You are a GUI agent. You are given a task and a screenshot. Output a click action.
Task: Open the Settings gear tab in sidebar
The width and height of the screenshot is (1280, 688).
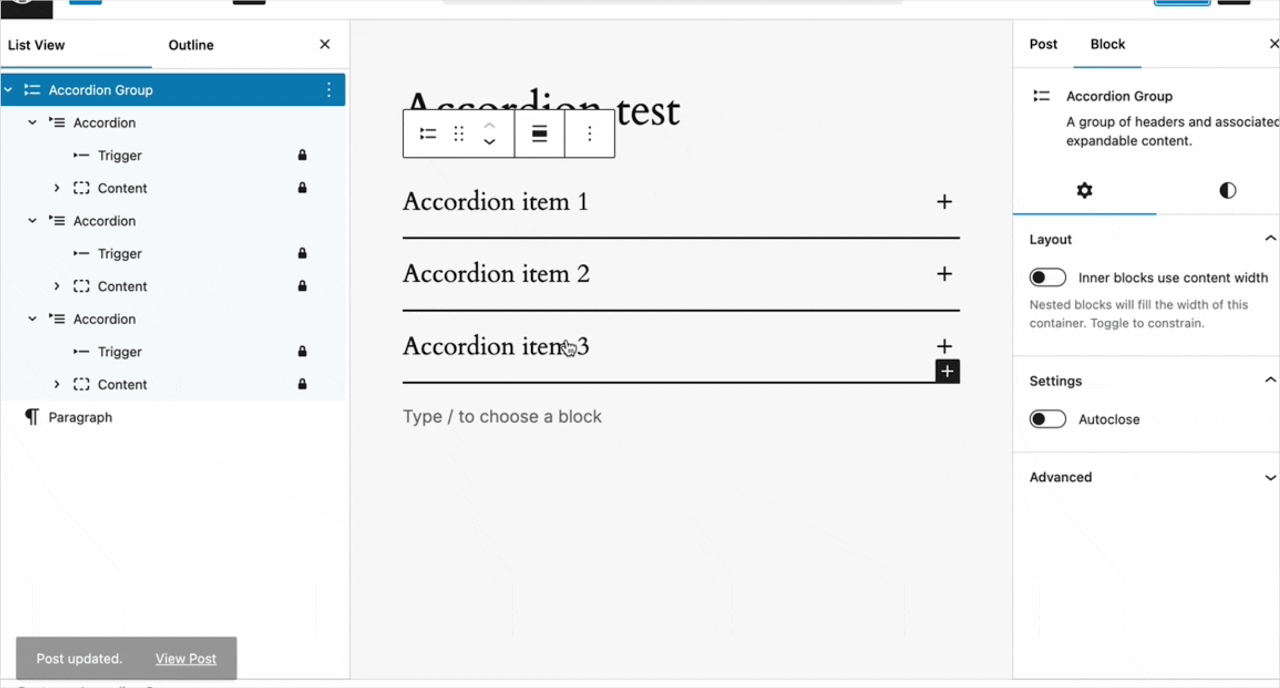1084,190
